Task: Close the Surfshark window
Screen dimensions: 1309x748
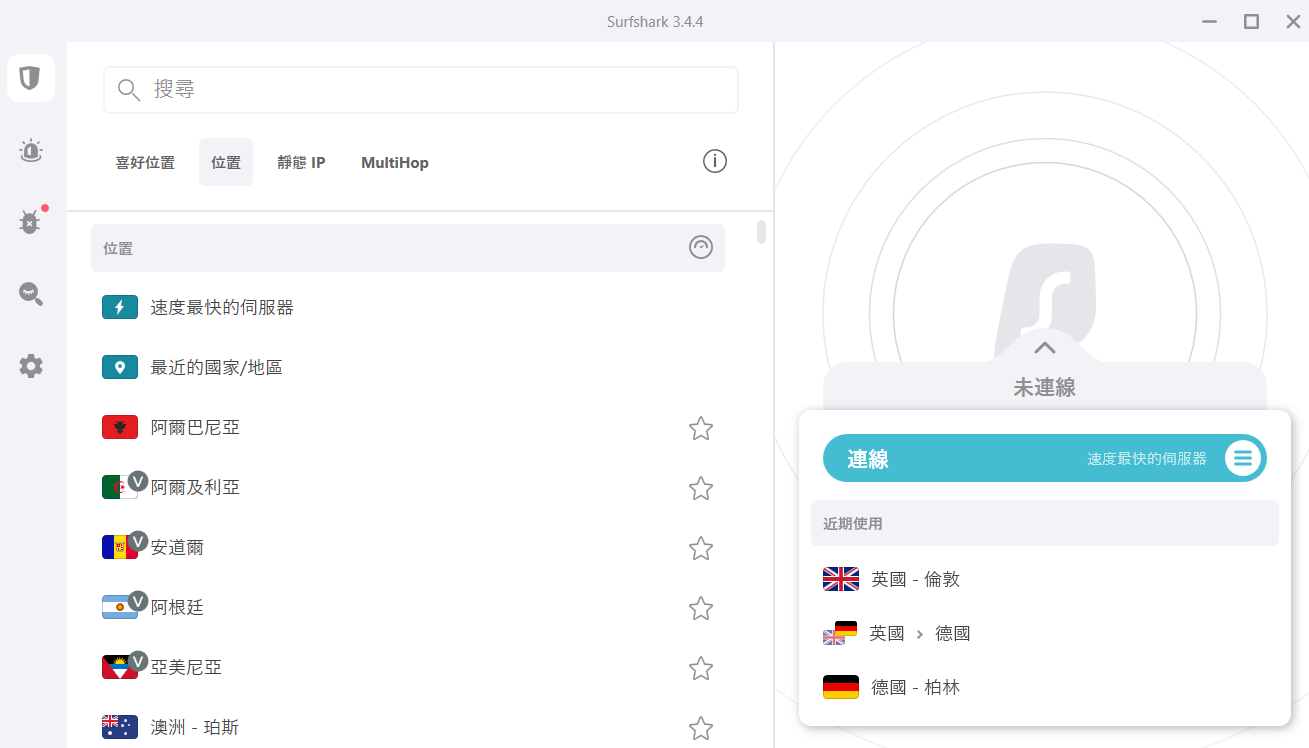Action: tap(1293, 21)
